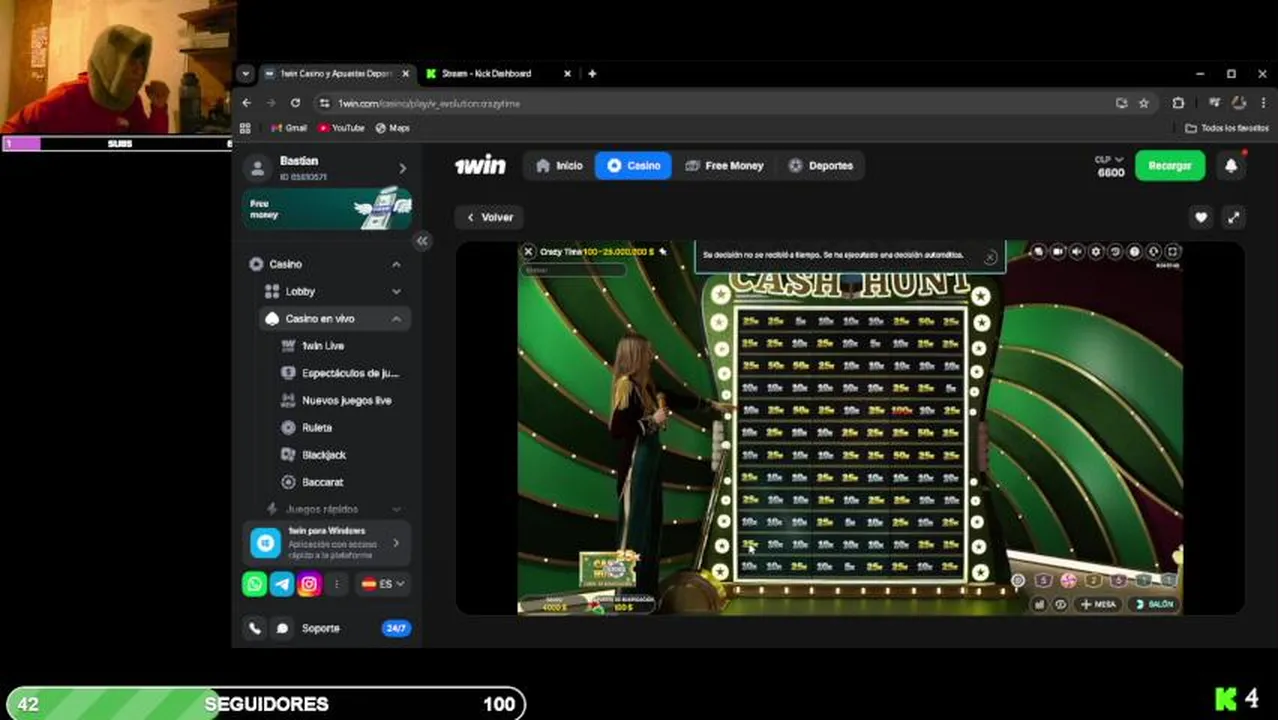Open the tab search dropdown arrow
Viewport: 1278px width, 720px height.
pos(245,73)
